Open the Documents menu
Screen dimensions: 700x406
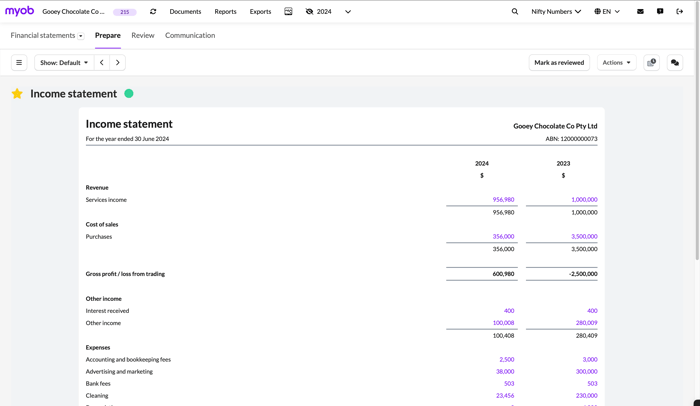(x=185, y=12)
